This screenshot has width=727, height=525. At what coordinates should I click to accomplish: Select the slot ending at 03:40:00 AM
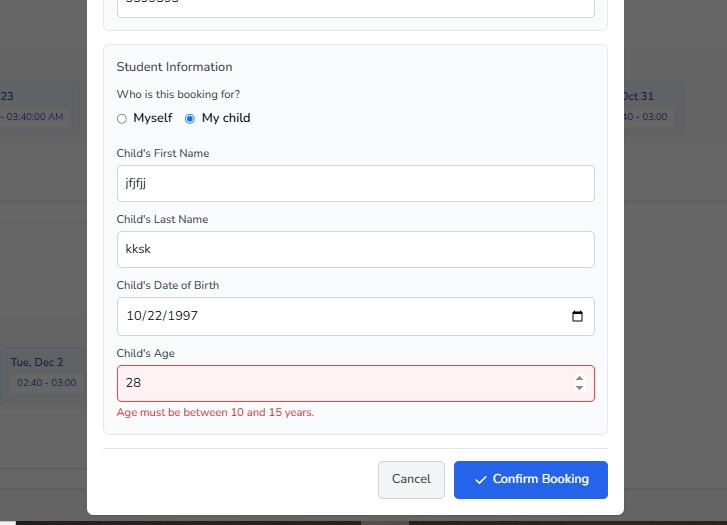click(36, 116)
